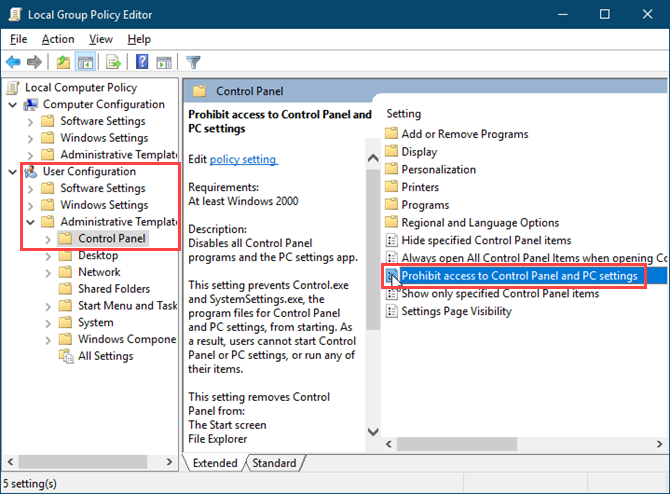Click the Export List toolbar icon
The width and height of the screenshot is (670, 494).
[114, 62]
